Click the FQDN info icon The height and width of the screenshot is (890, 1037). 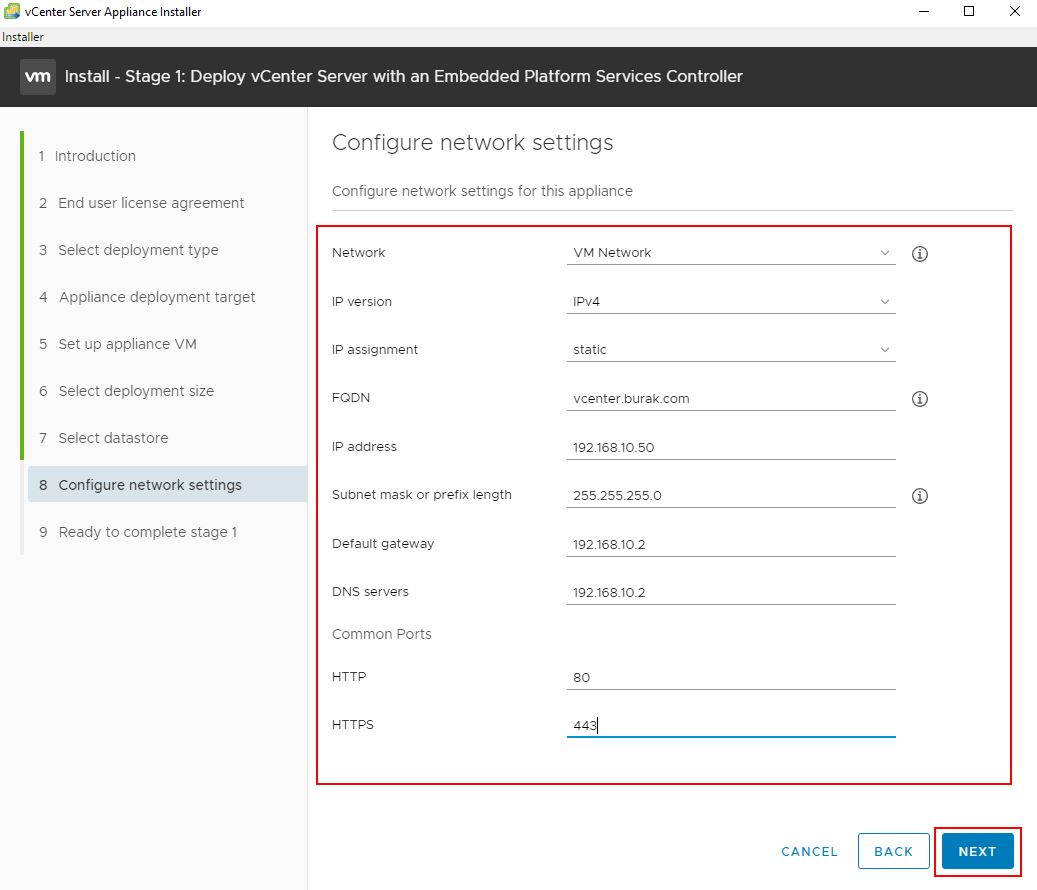pyautogui.click(x=919, y=399)
